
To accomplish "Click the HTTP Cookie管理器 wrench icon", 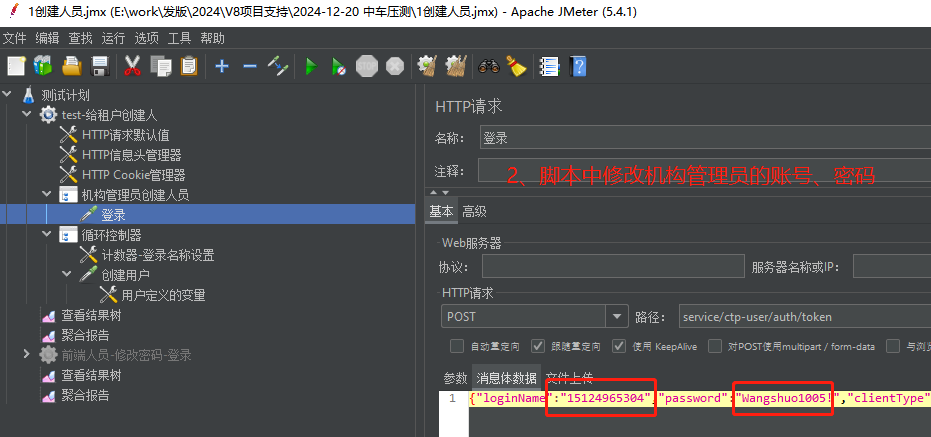I will point(68,175).
